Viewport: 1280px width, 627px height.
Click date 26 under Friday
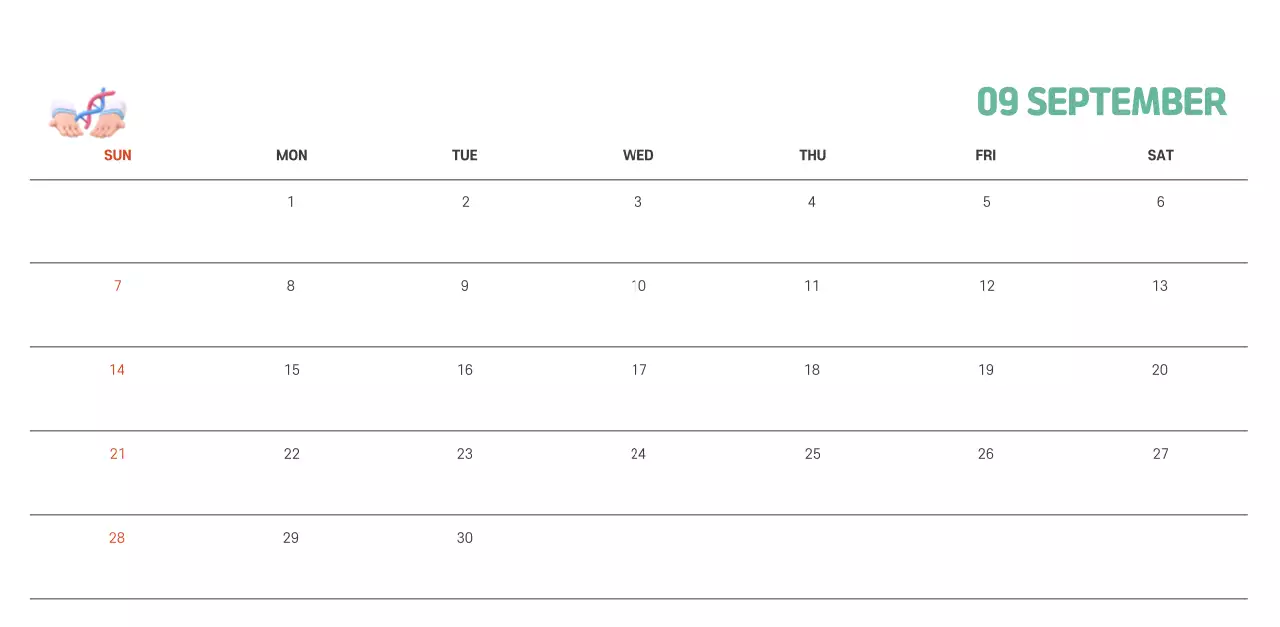tap(986, 454)
